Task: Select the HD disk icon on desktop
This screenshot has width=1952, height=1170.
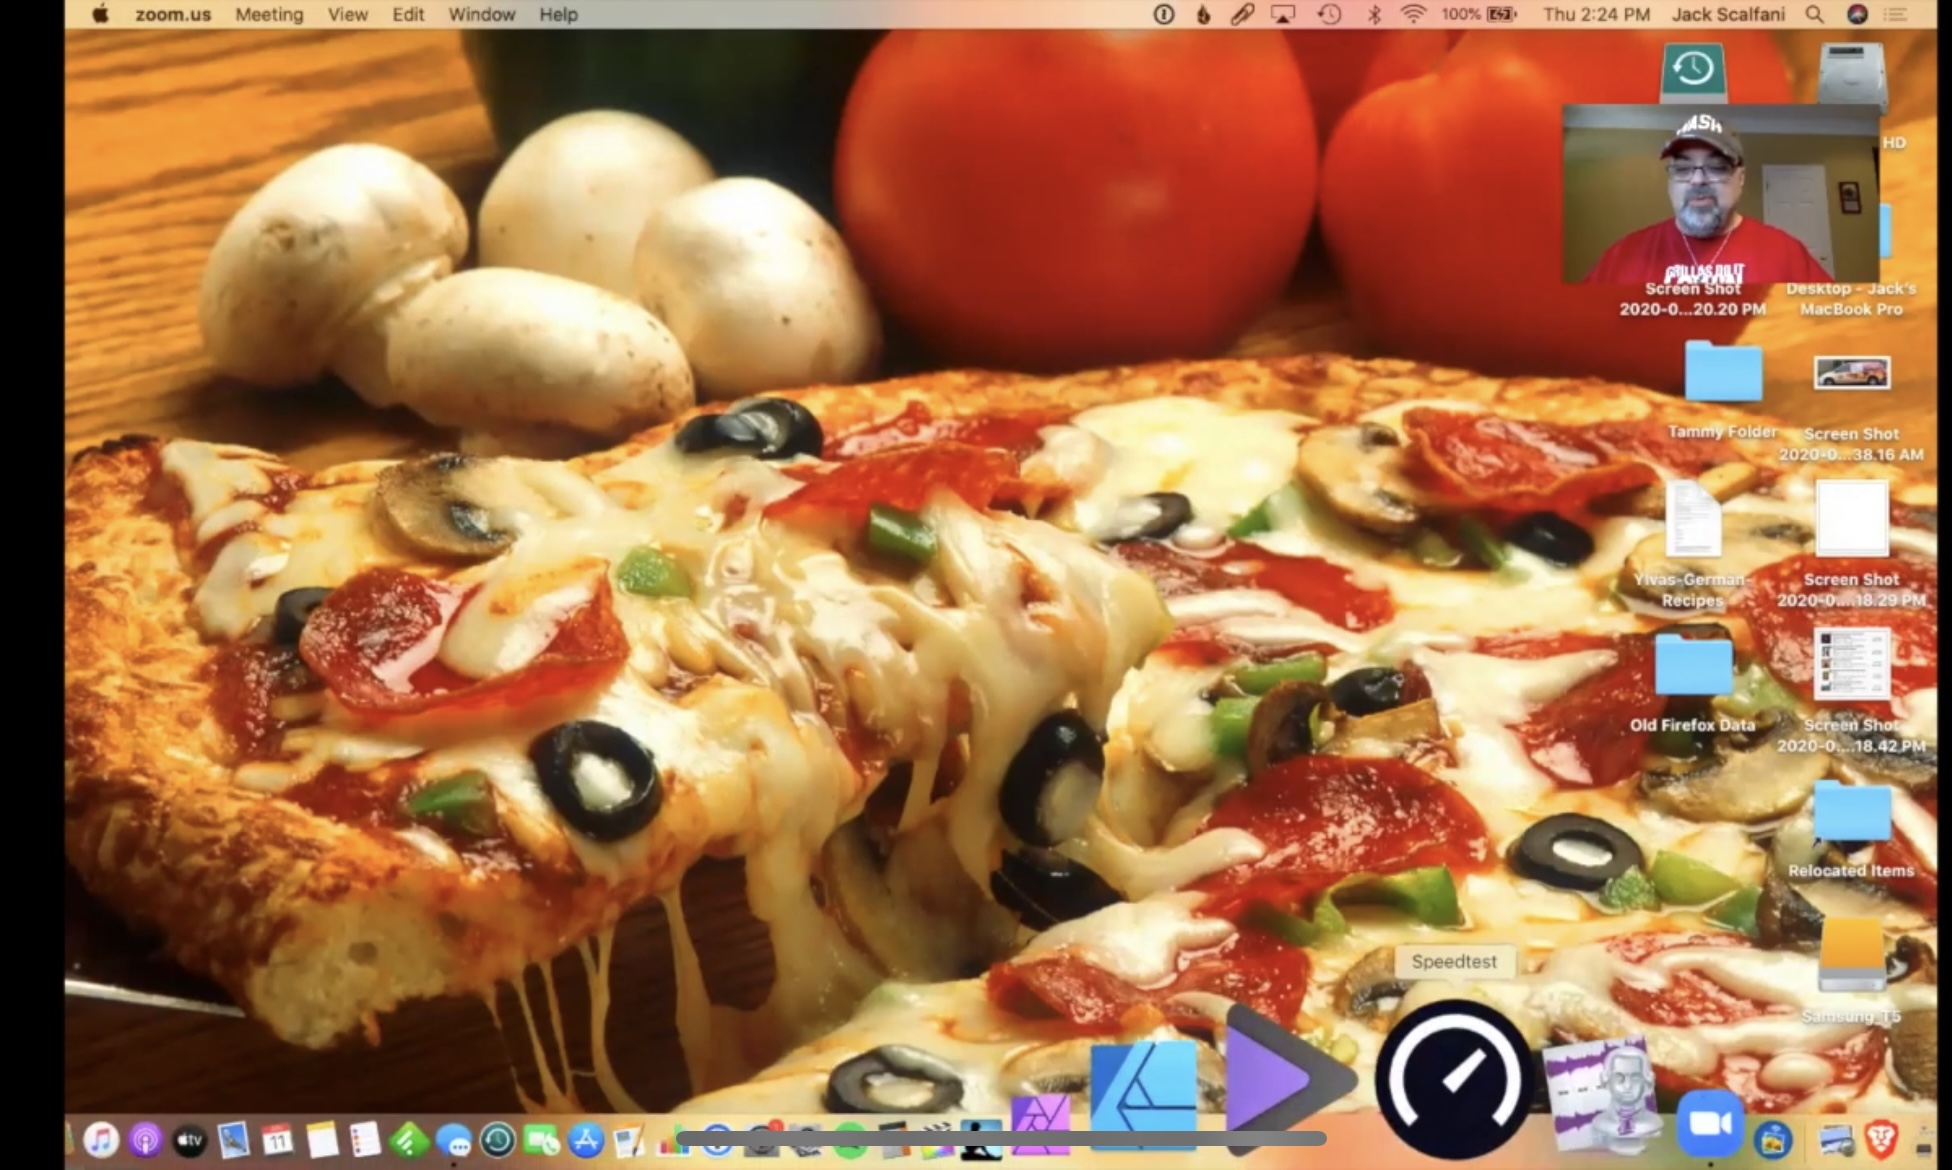Action: tap(1852, 73)
